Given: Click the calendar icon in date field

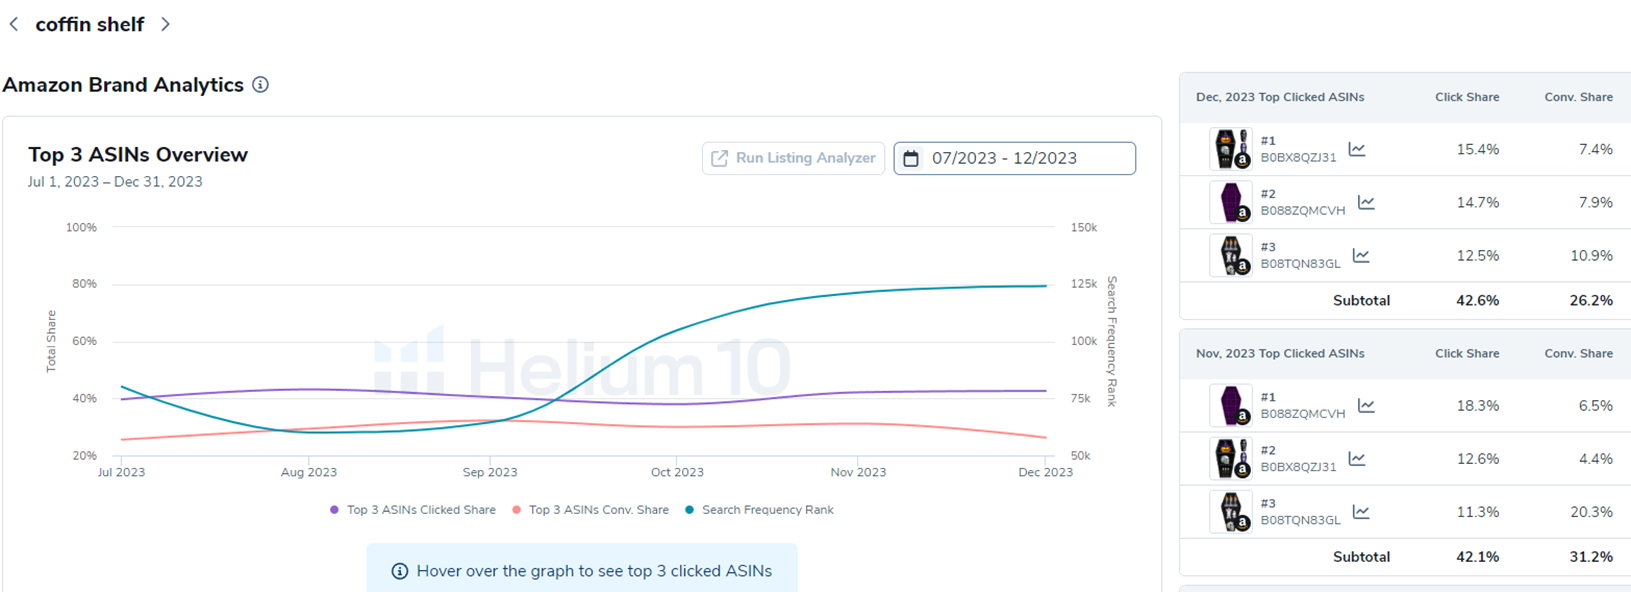Looking at the screenshot, I should (911, 158).
